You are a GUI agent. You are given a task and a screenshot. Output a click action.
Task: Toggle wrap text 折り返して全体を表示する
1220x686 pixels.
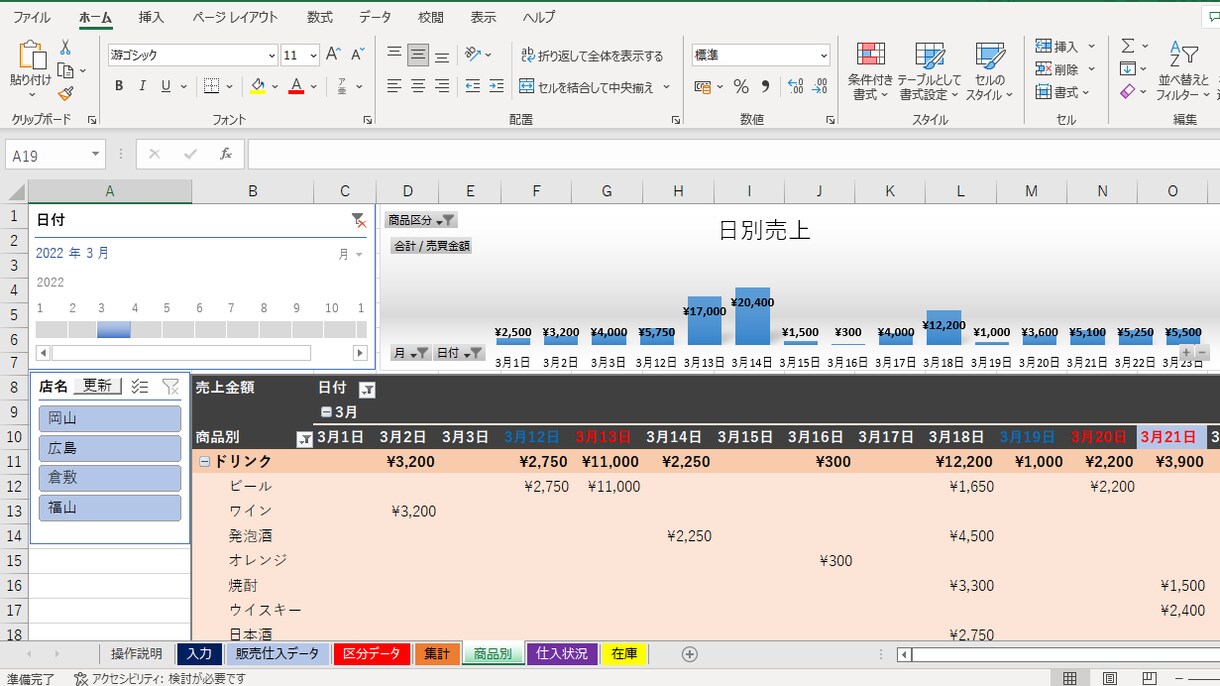[x=591, y=55]
